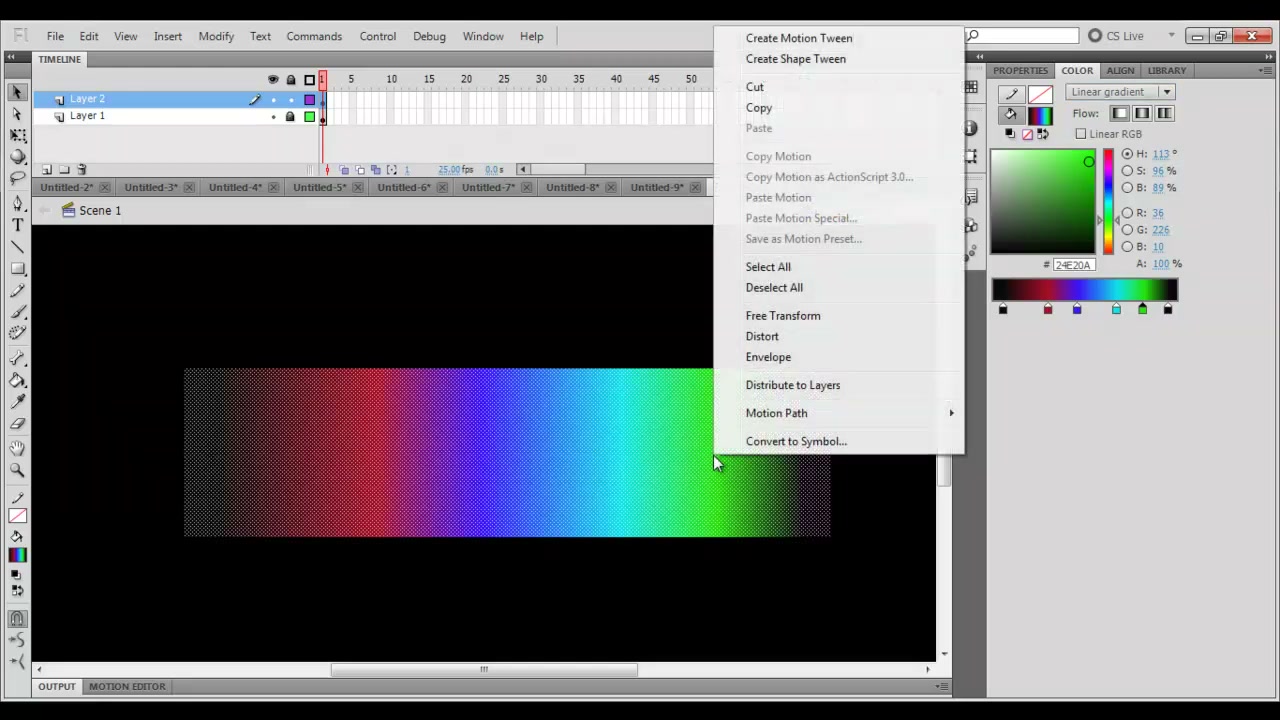Select the S saturation radio button
Screen dimensions: 1280x720
pyautogui.click(x=1127, y=171)
